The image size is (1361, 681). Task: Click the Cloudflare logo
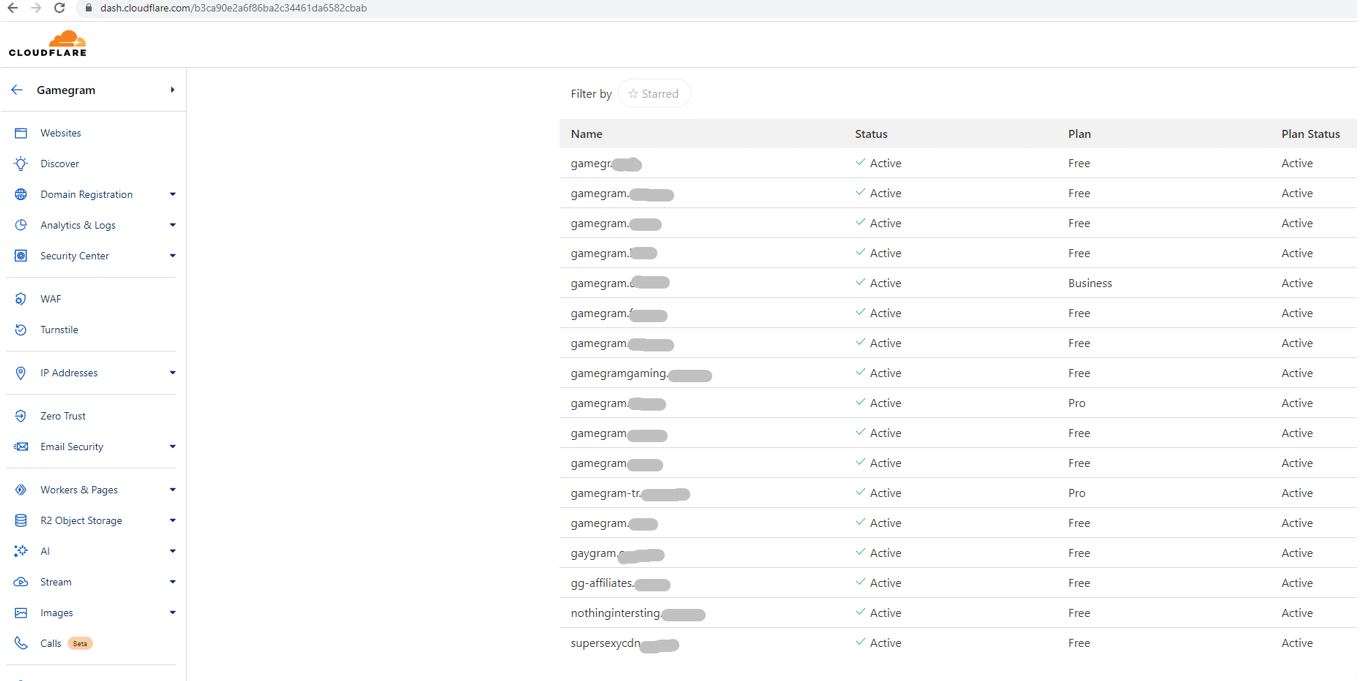(48, 44)
